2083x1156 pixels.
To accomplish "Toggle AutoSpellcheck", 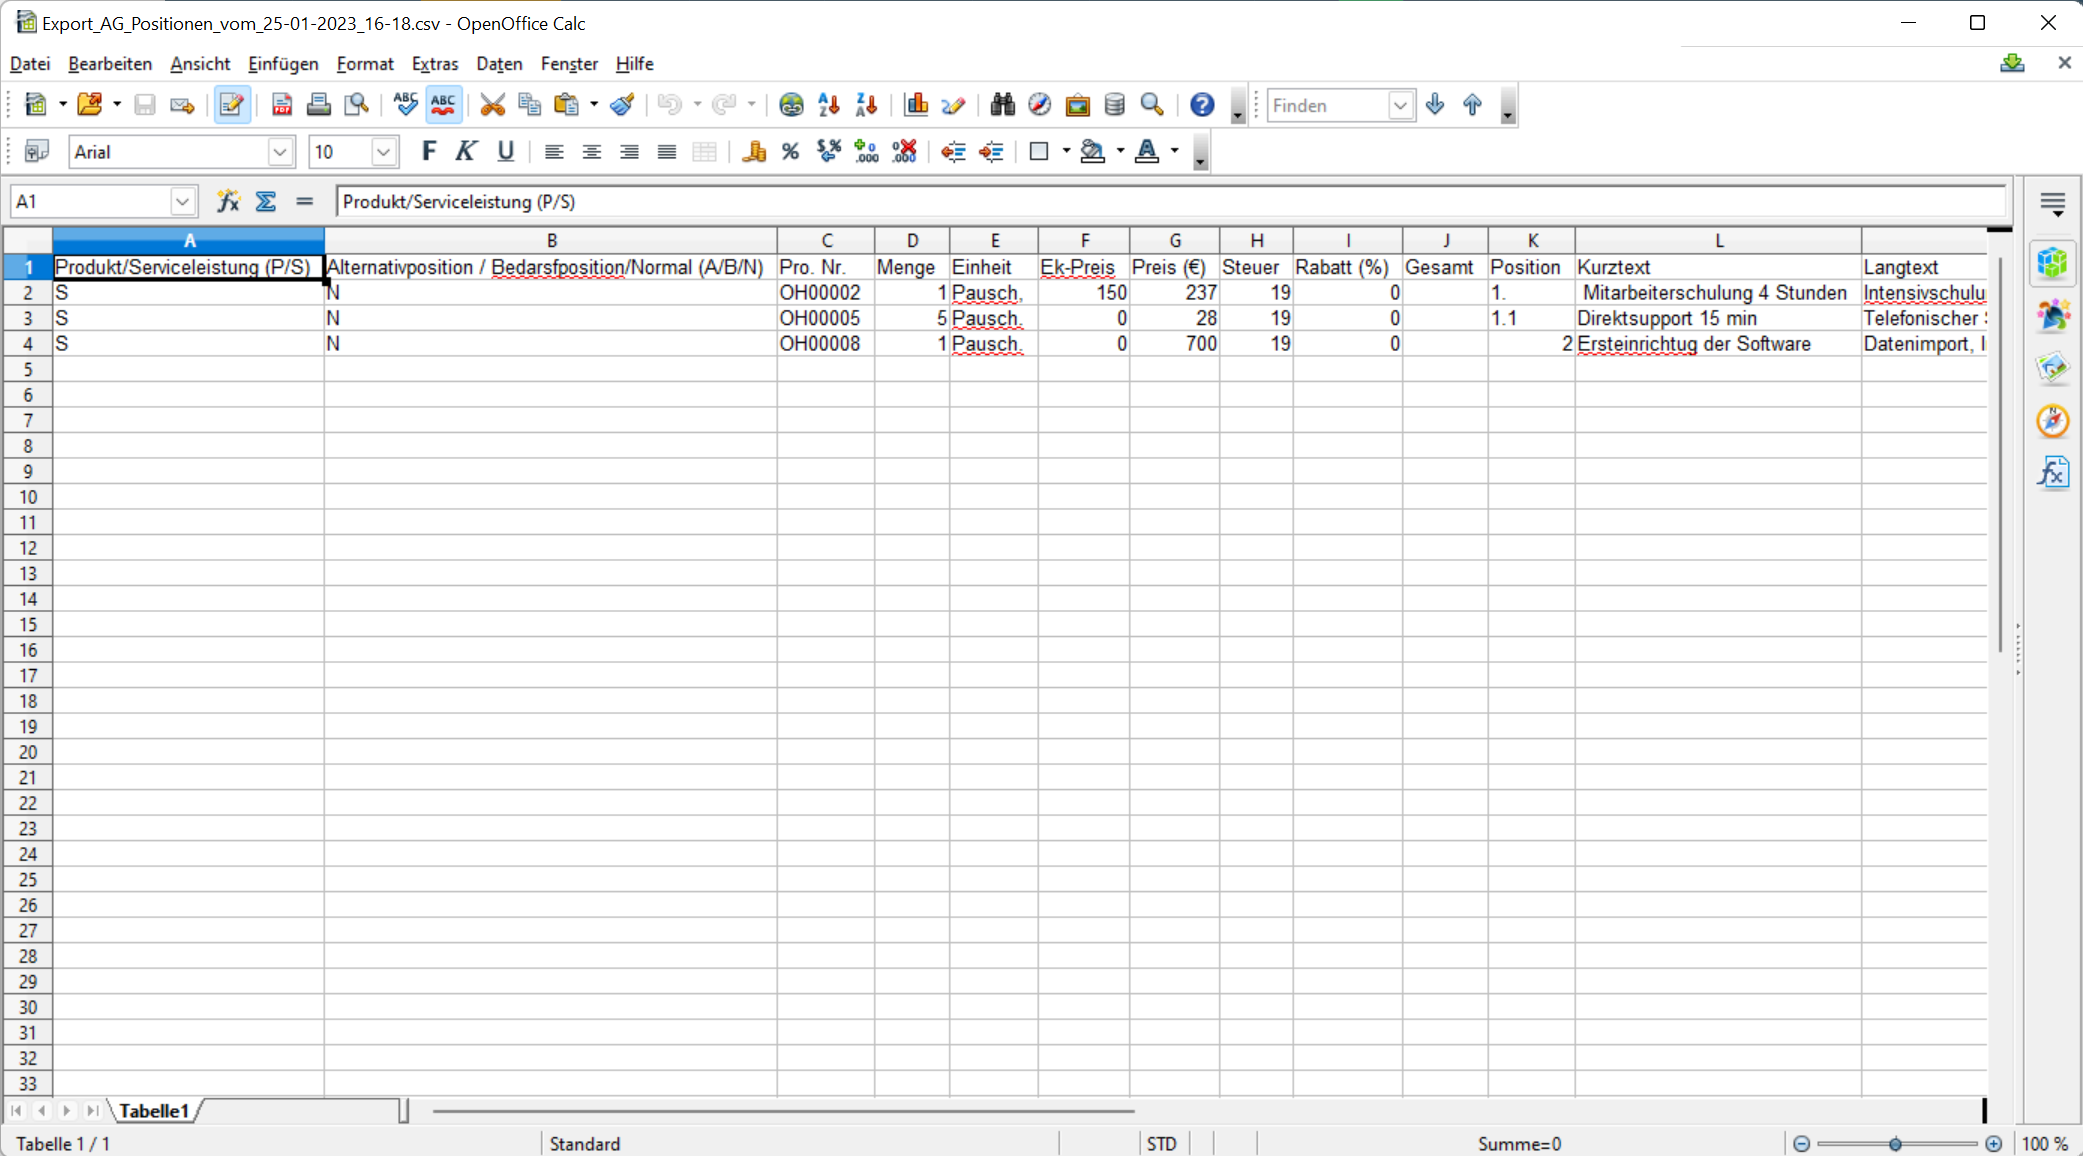I will click(x=443, y=105).
